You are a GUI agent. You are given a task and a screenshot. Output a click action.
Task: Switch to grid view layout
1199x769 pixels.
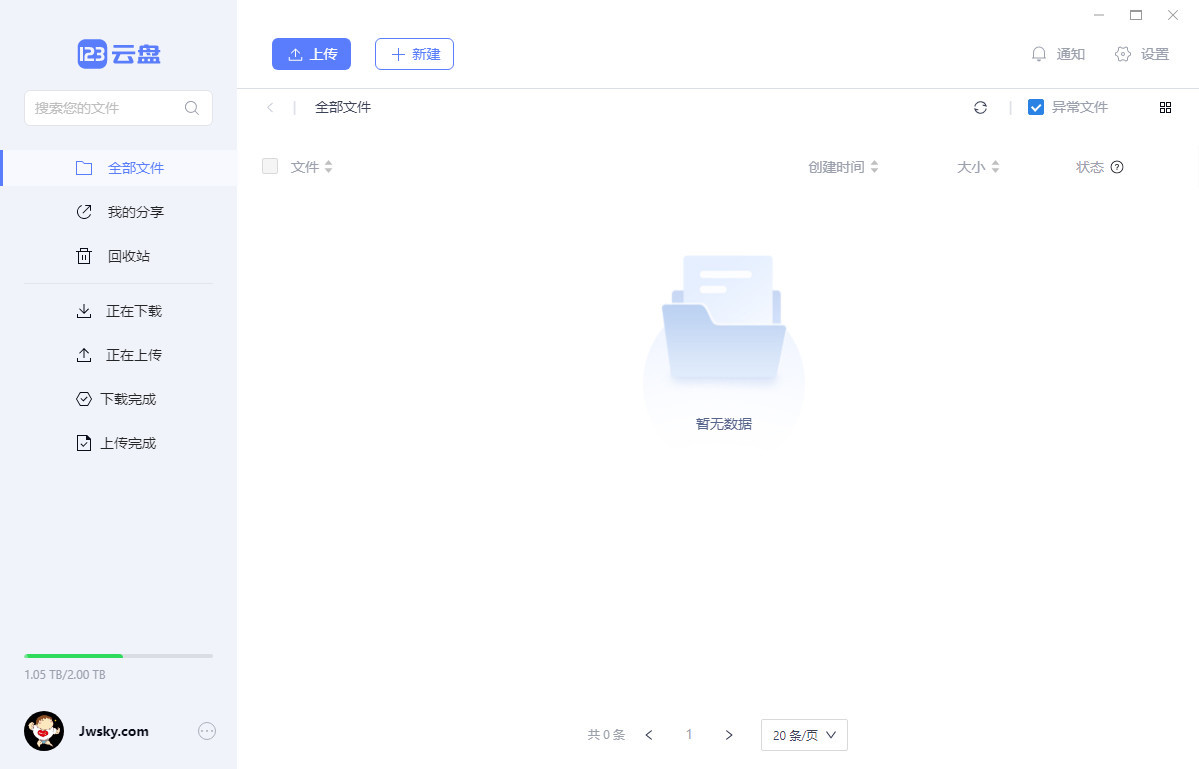[x=1165, y=107]
